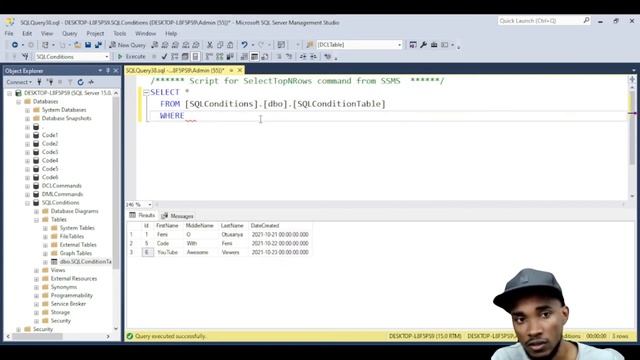Viewport: 640px width, 360px height.
Task: Click the Parse checkmark icon
Action: click(164, 57)
